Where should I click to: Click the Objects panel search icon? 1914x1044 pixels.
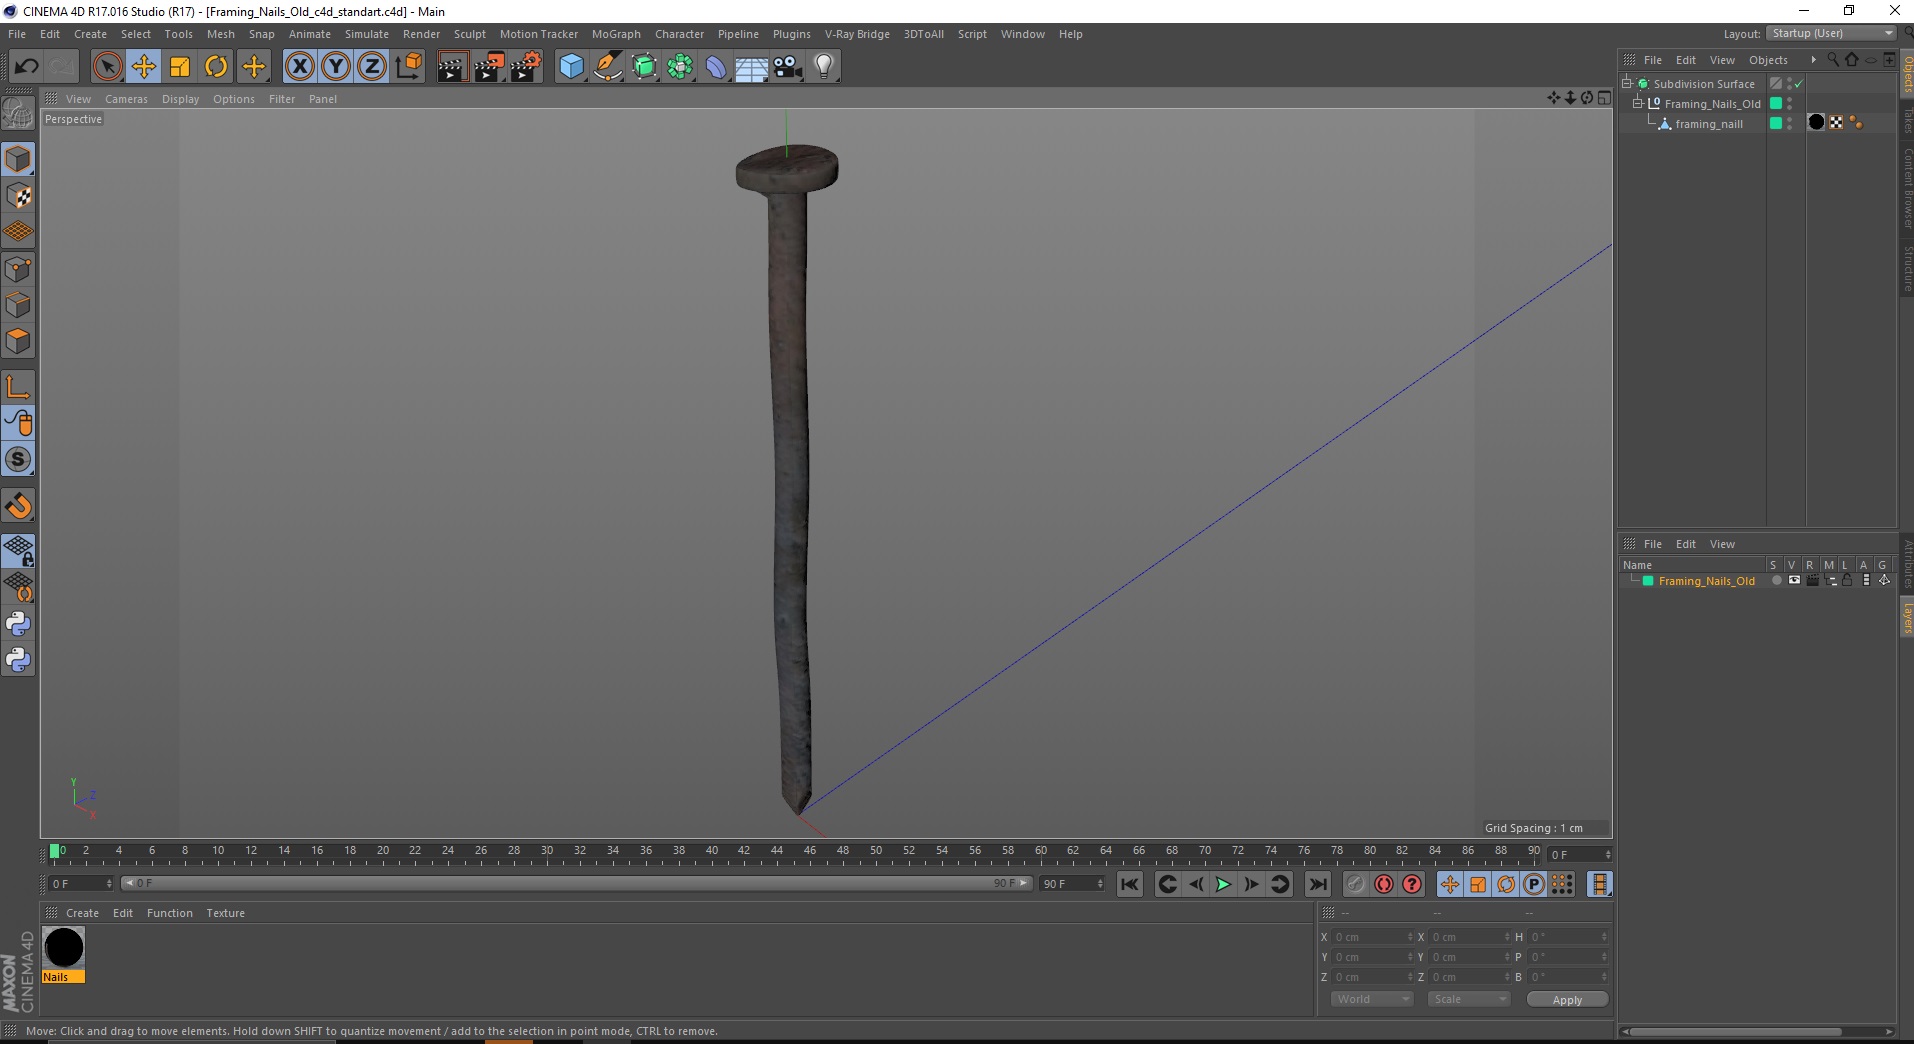pos(1833,60)
